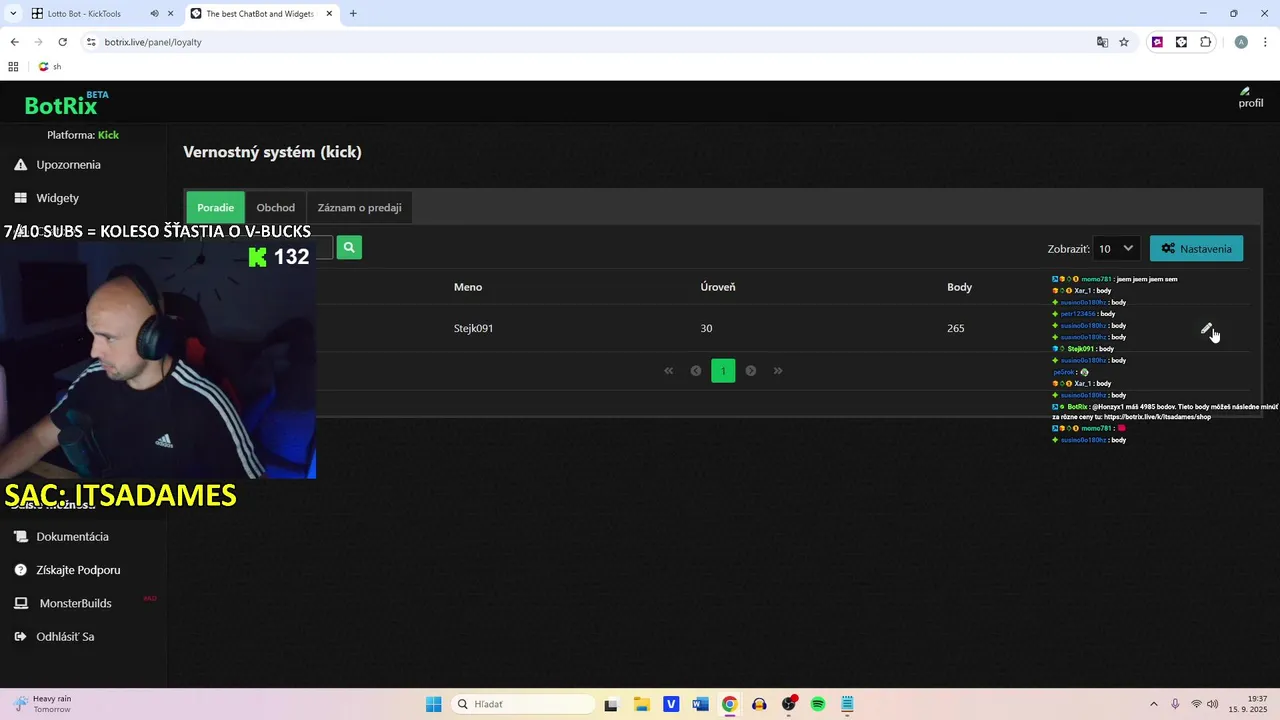Click the Body column header
The width and height of the screenshot is (1280, 720).
(959, 287)
